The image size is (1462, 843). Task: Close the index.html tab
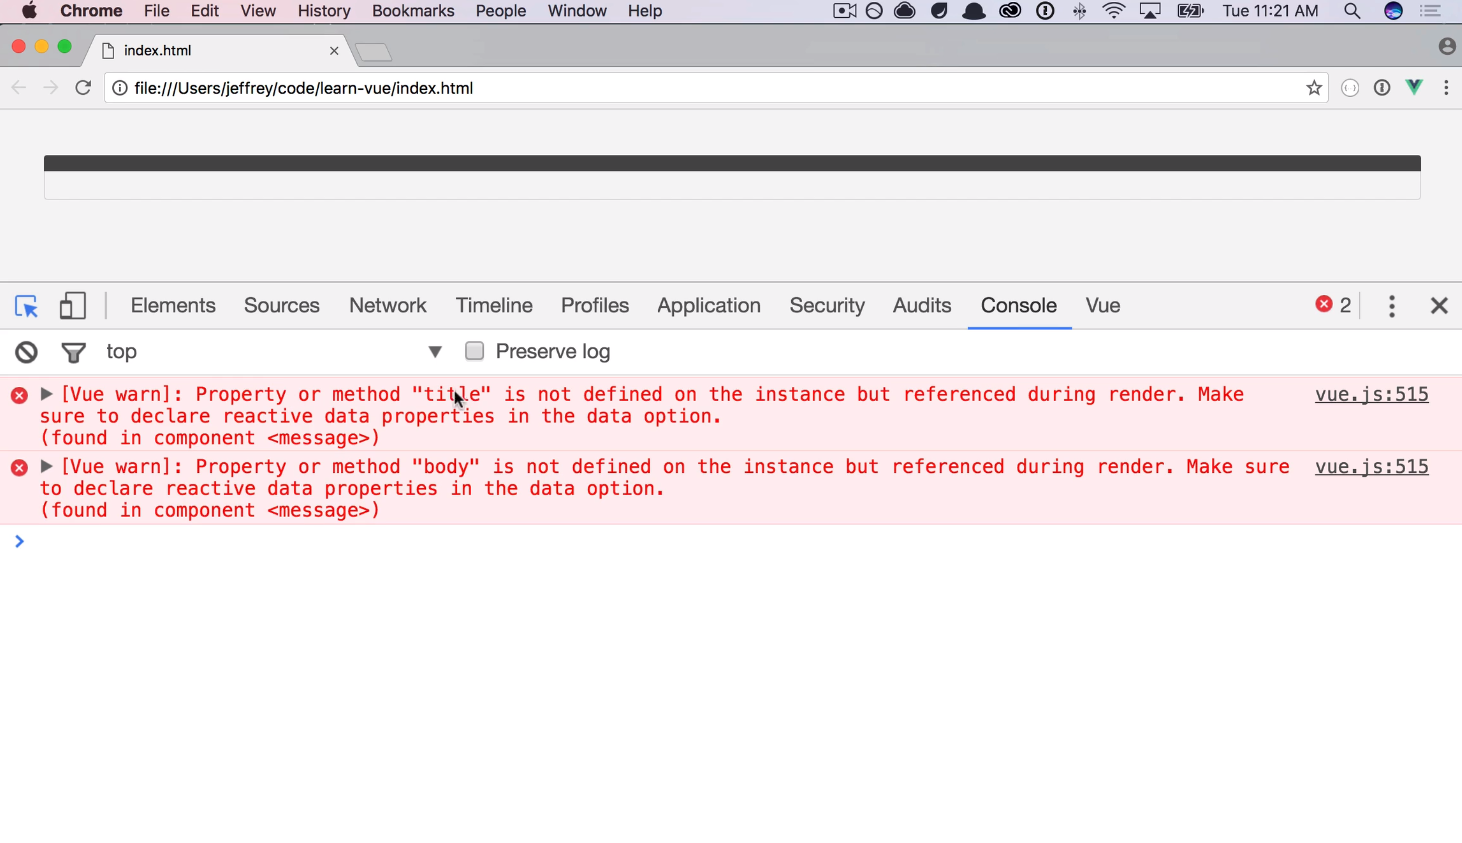334,50
